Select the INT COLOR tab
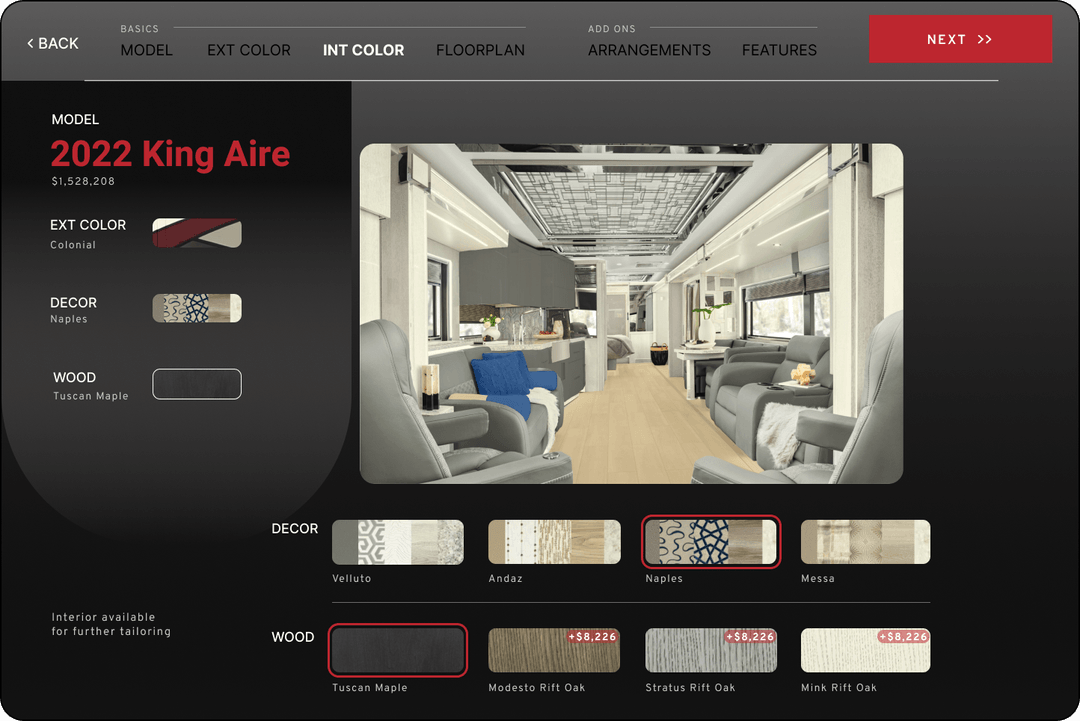 [x=364, y=50]
